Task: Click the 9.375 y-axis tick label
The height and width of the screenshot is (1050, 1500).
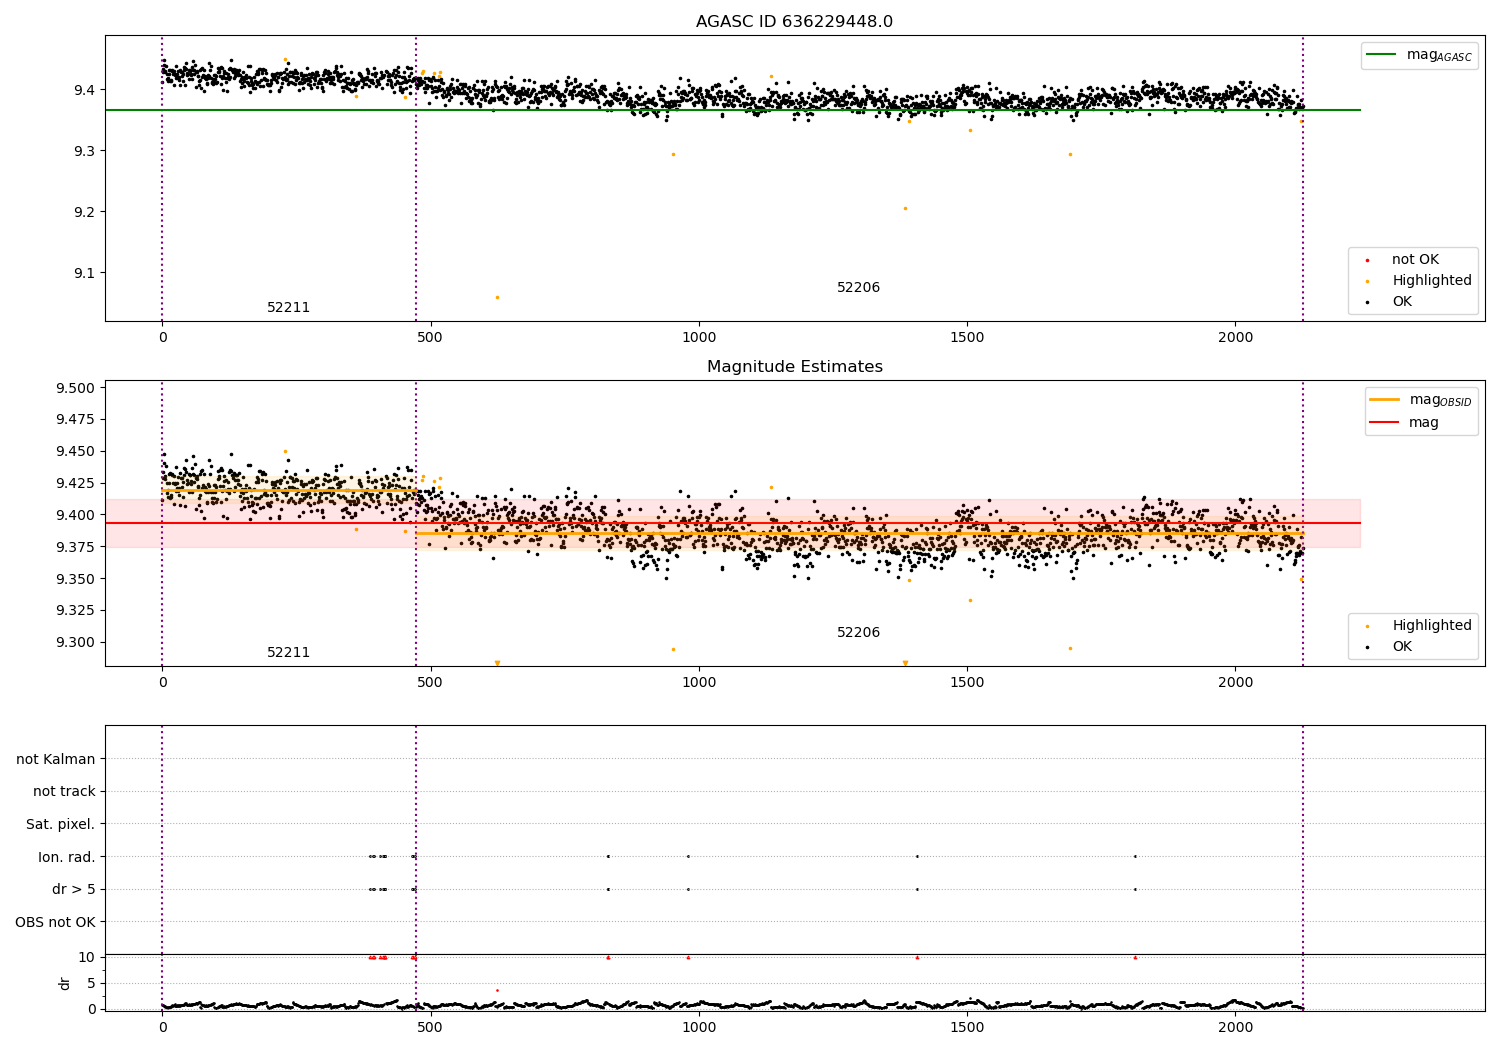Action: pyautogui.click(x=75, y=547)
